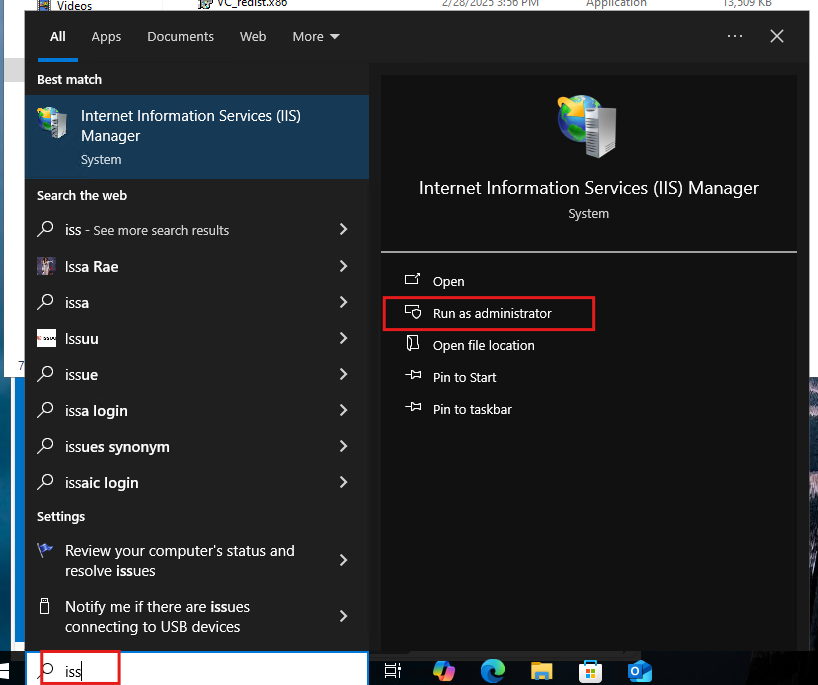The image size is (818, 685).
Task: Open Outlook from the taskbar
Action: (x=640, y=670)
